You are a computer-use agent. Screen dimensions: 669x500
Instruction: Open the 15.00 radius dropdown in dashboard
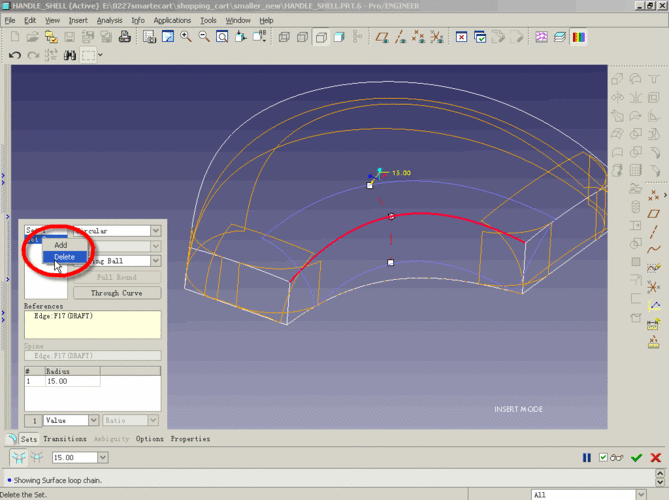pos(102,457)
